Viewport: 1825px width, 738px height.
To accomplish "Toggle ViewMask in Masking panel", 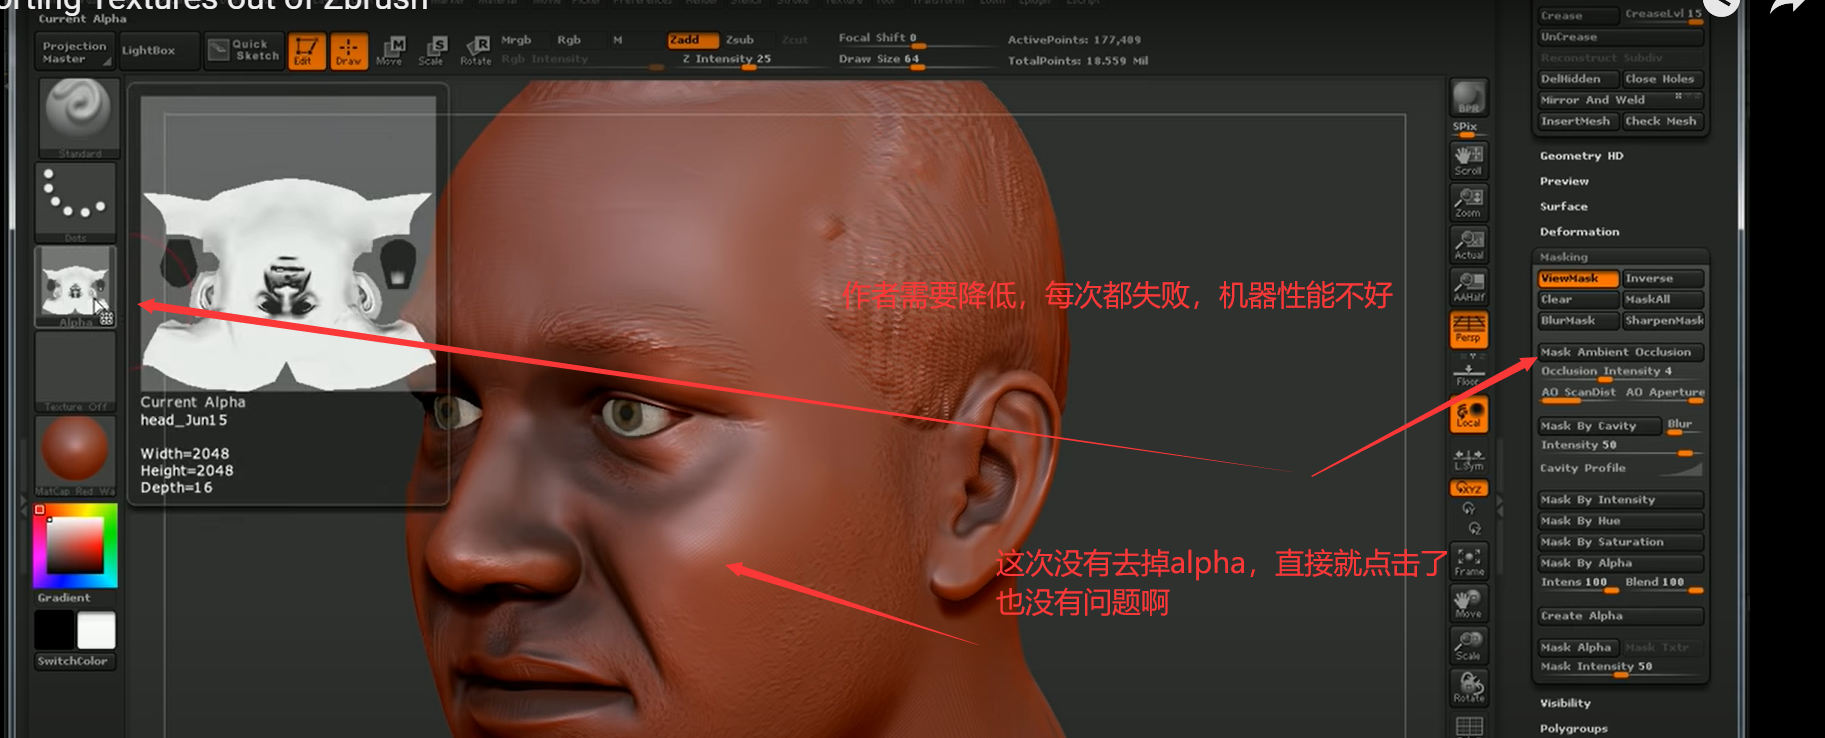I will [1578, 278].
